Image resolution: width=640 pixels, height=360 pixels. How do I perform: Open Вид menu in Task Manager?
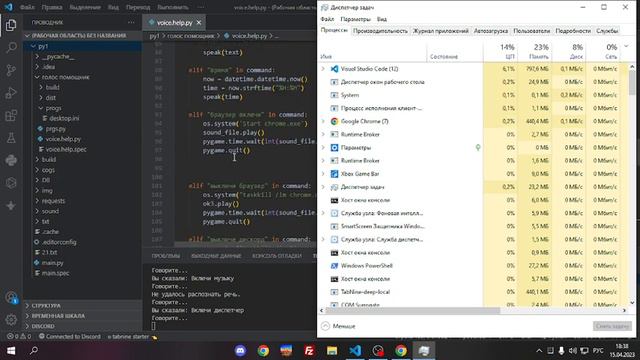click(382, 19)
